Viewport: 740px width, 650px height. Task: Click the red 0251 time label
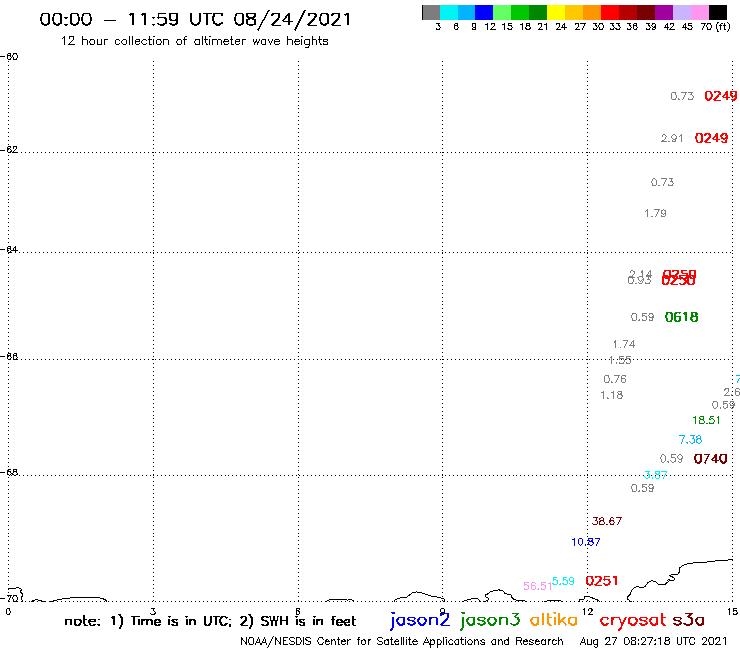click(x=602, y=581)
